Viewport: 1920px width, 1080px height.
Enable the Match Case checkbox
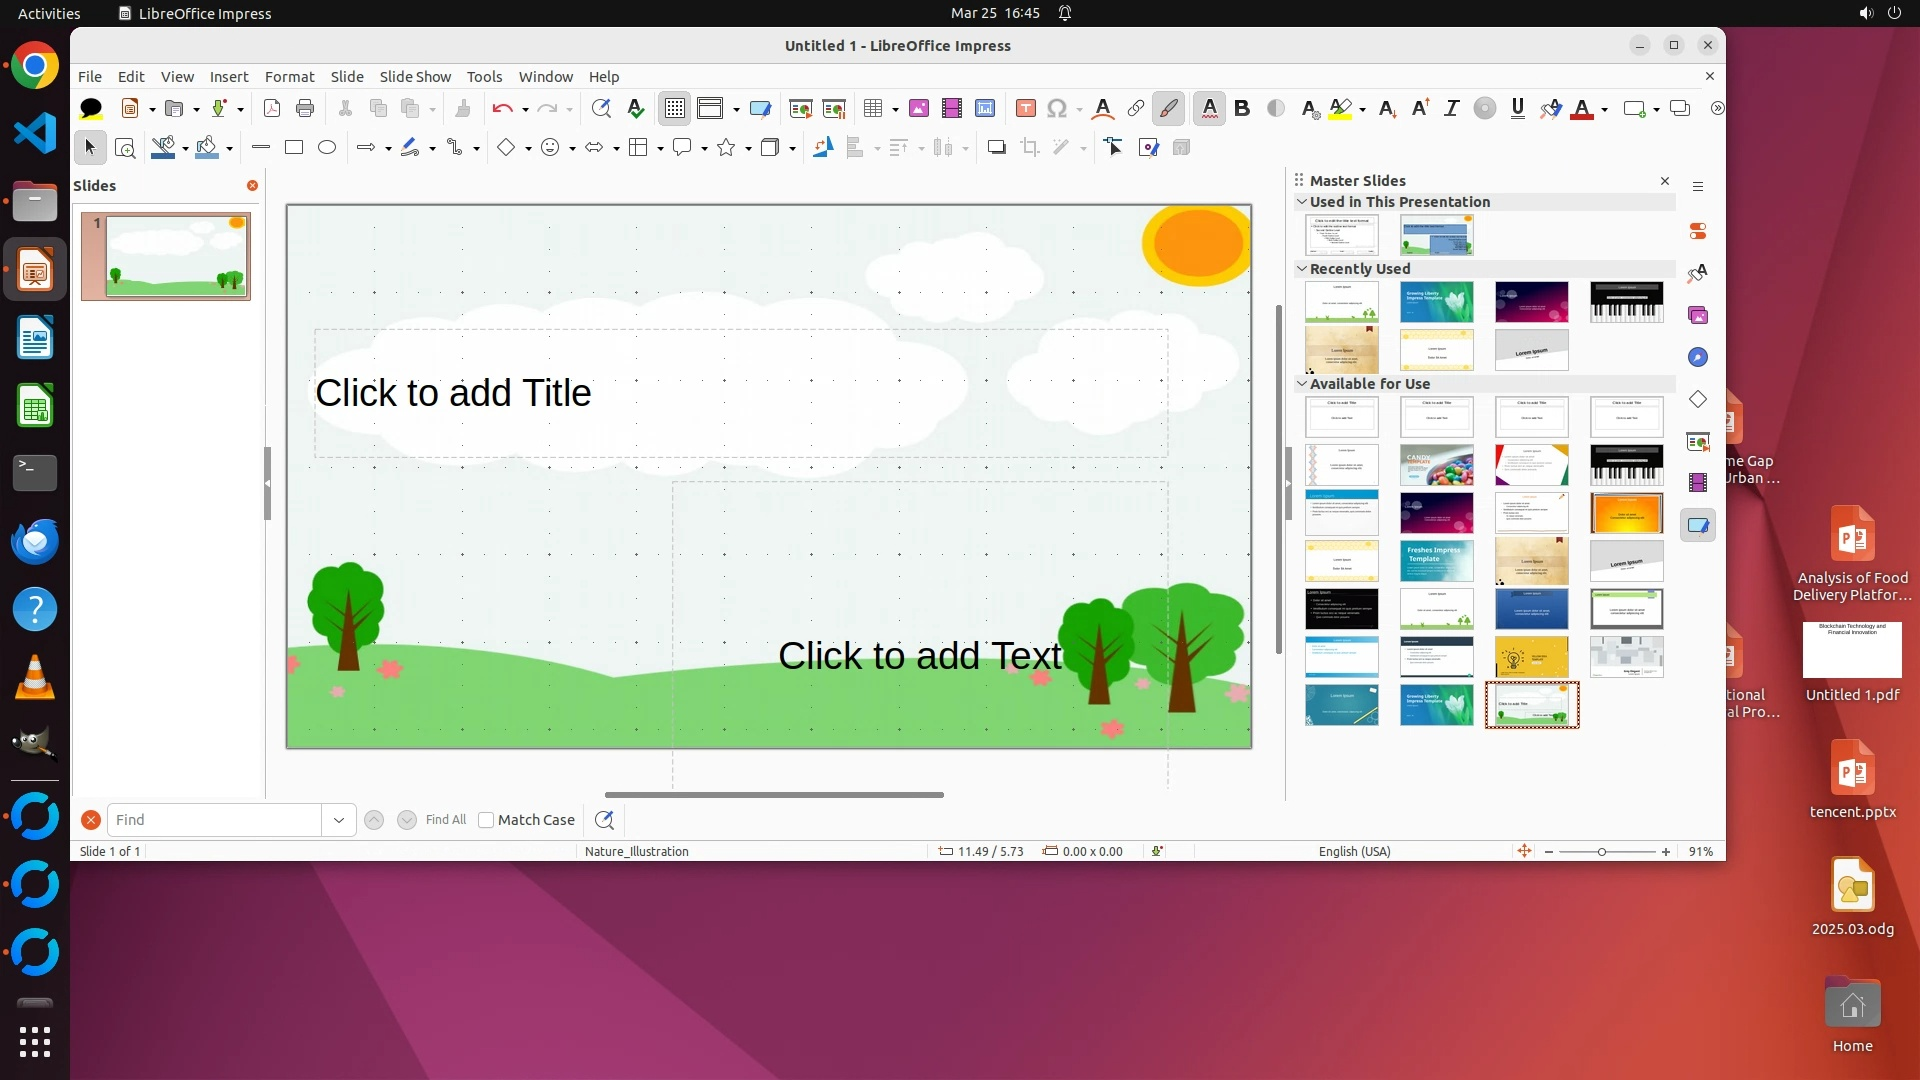tap(486, 820)
